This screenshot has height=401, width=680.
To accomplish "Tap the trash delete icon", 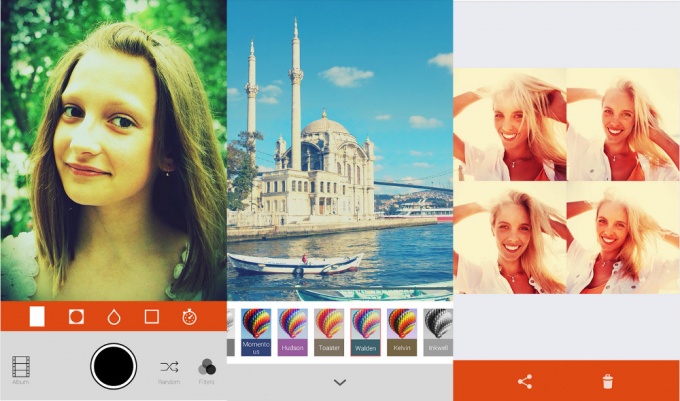I will coord(608,381).
